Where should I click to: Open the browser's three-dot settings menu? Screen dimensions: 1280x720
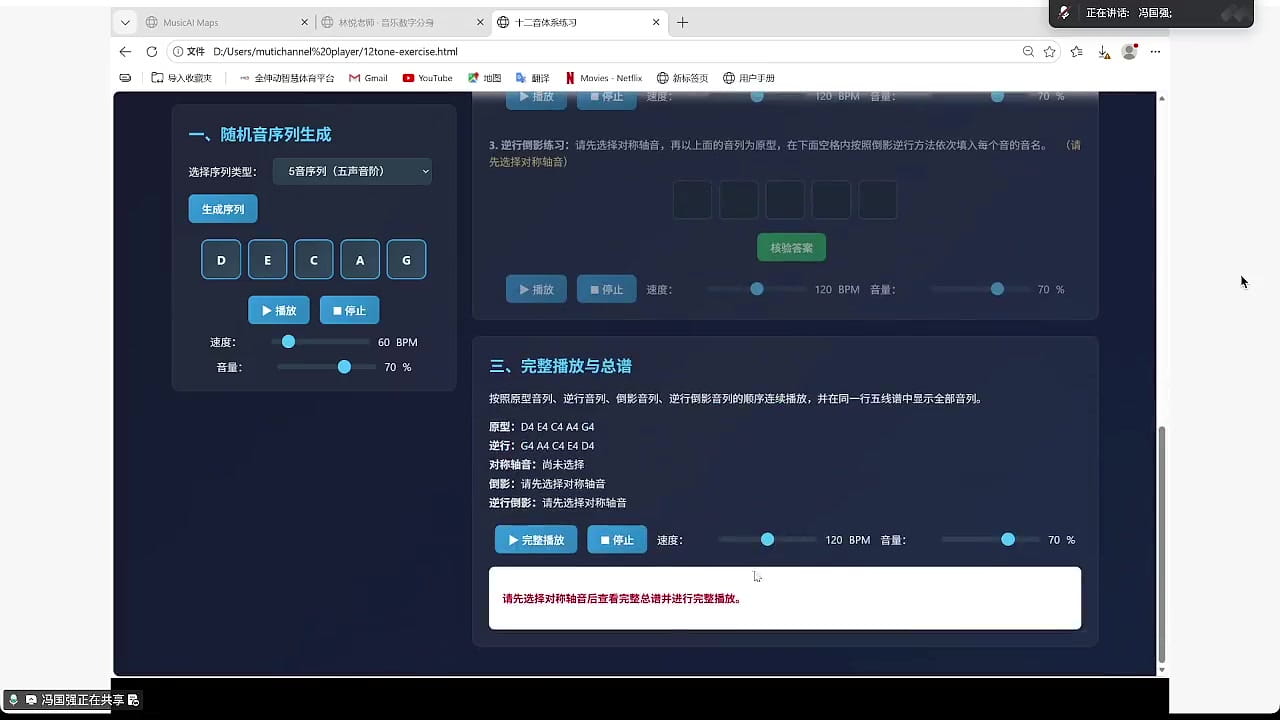pos(1155,51)
